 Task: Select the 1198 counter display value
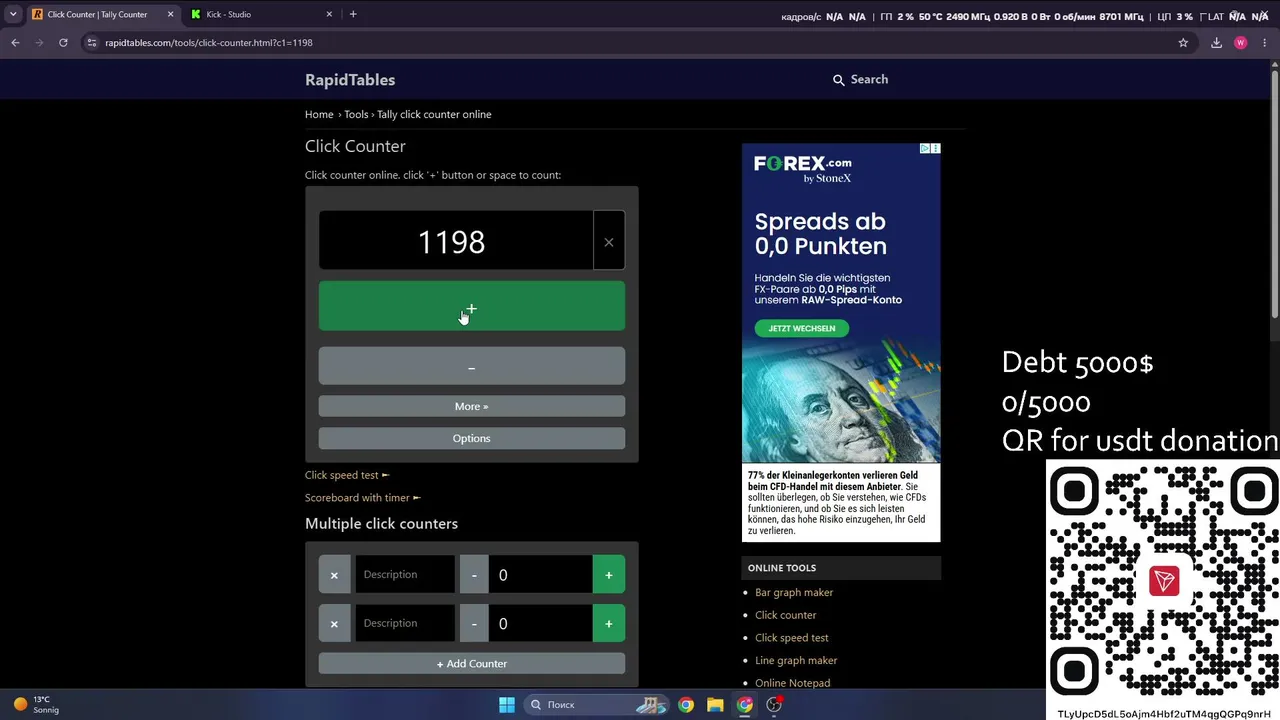point(451,241)
